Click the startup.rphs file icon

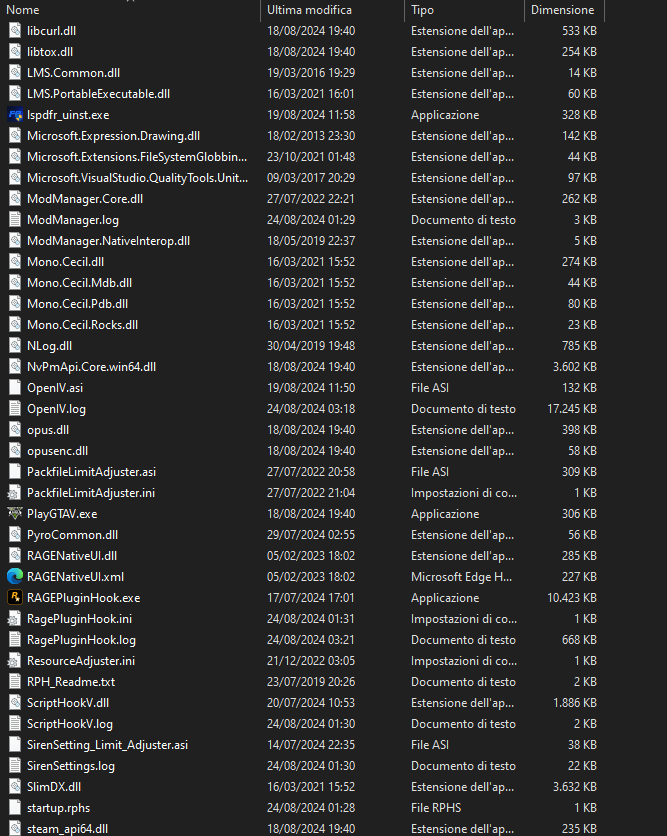pos(15,808)
